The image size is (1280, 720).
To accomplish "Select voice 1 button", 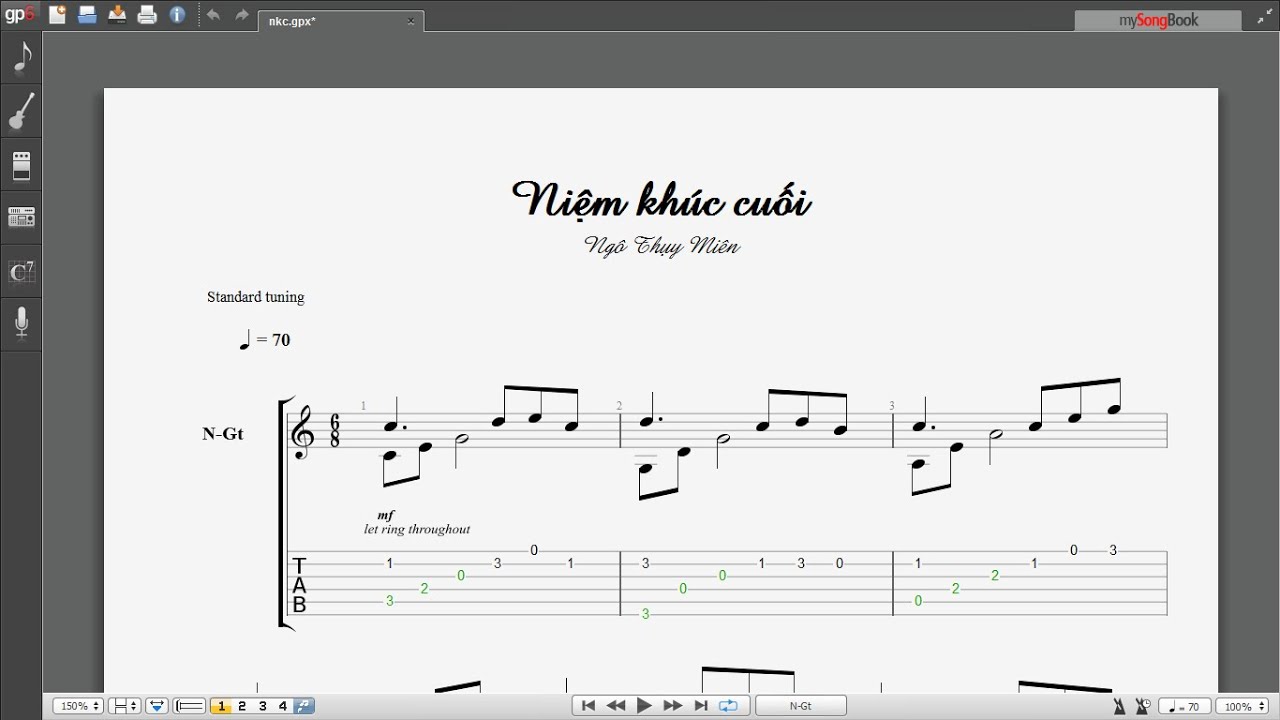I will pyautogui.click(x=221, y=706).
